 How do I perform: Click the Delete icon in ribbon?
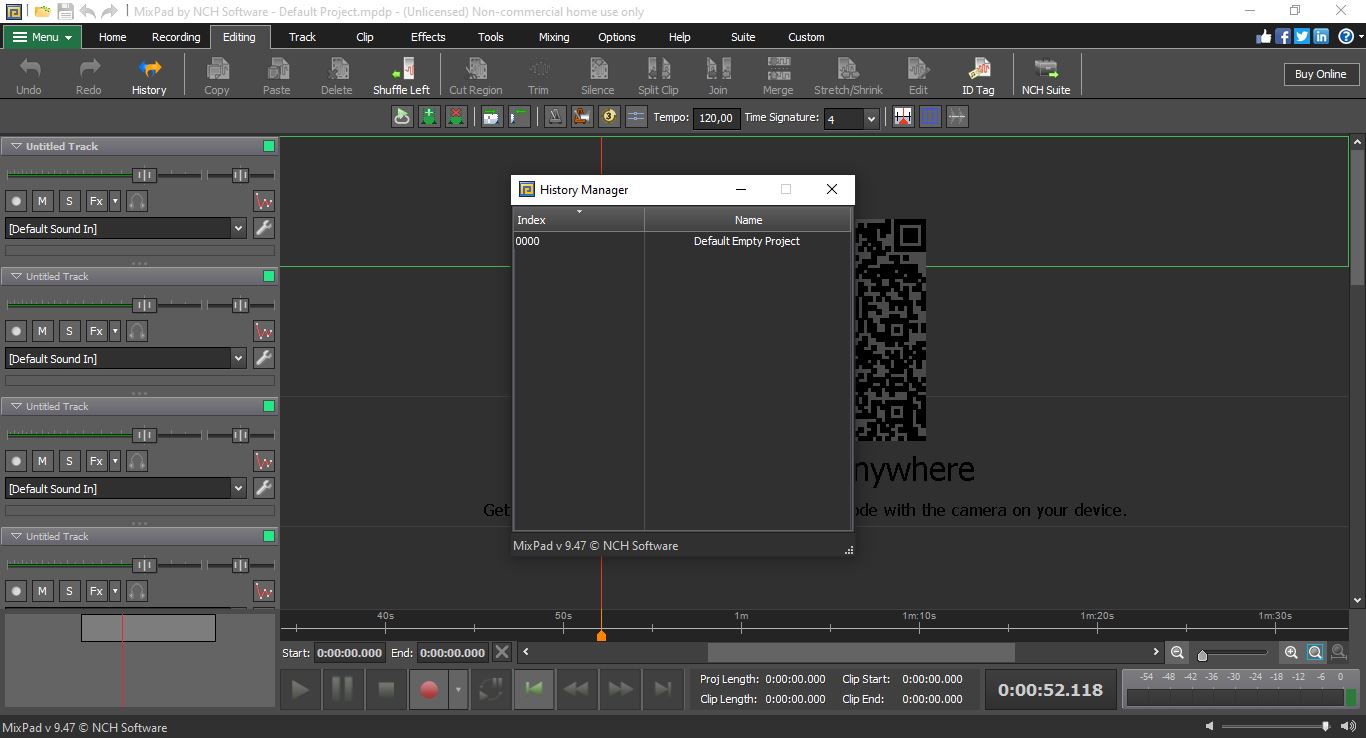[x=337, y=77]
